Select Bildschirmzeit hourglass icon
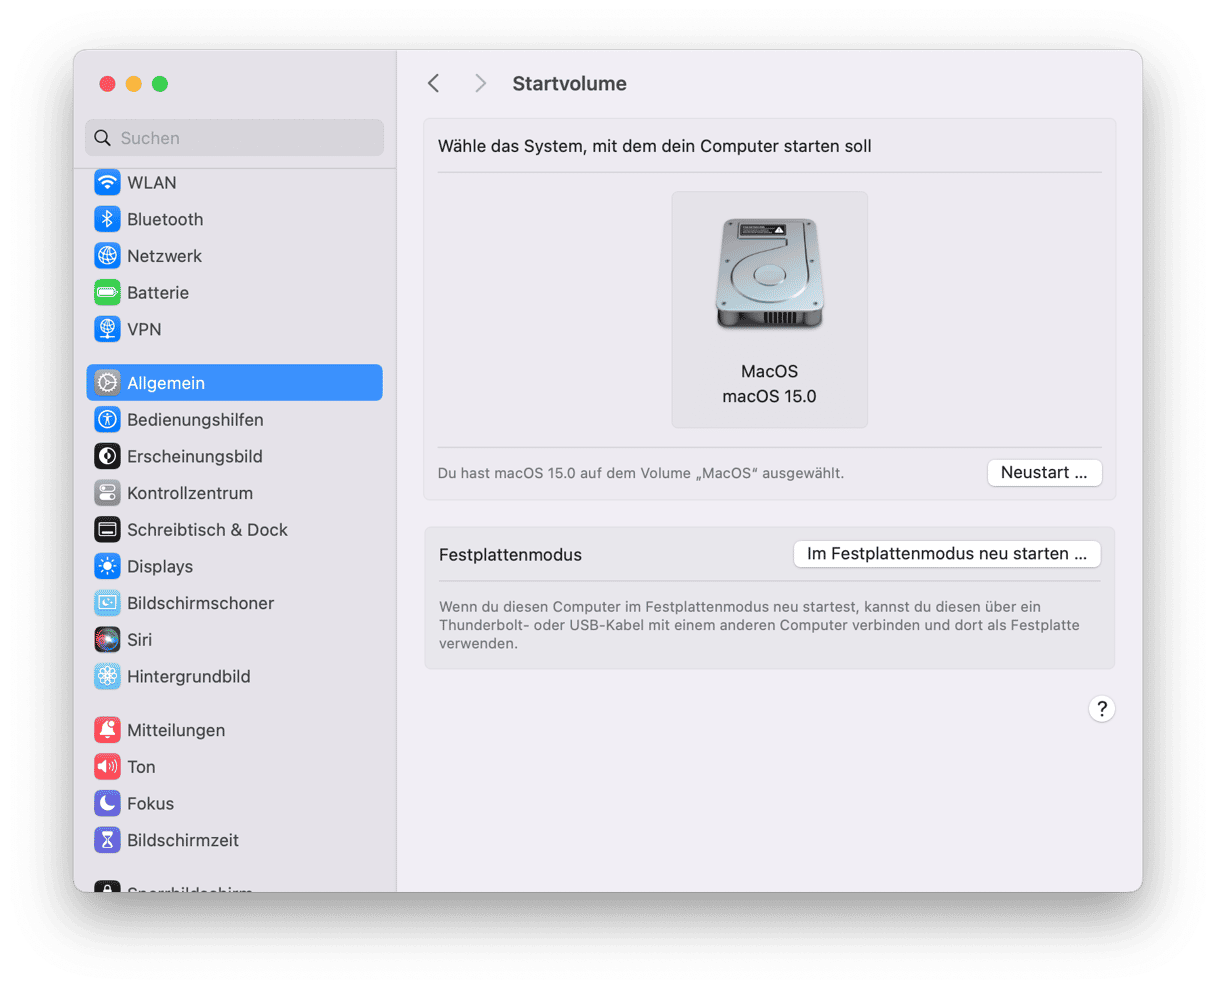The image size is (1216, 989). pos(107,840)
